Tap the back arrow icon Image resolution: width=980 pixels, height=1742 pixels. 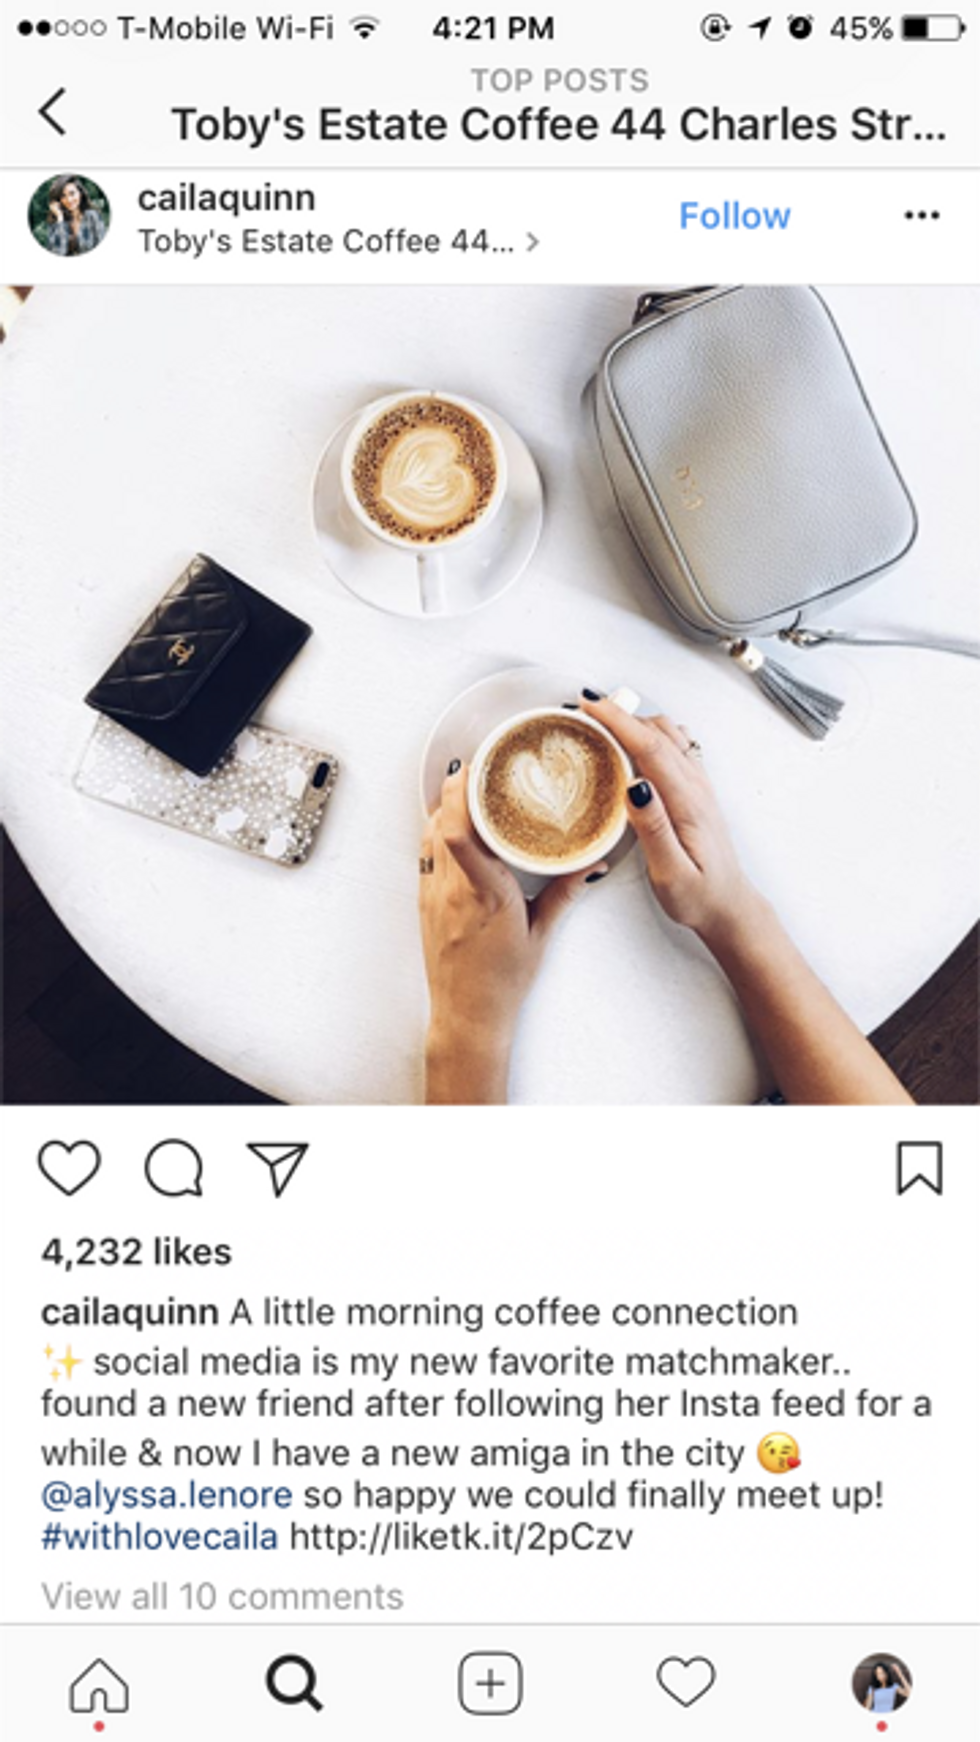tap(54, 111)
